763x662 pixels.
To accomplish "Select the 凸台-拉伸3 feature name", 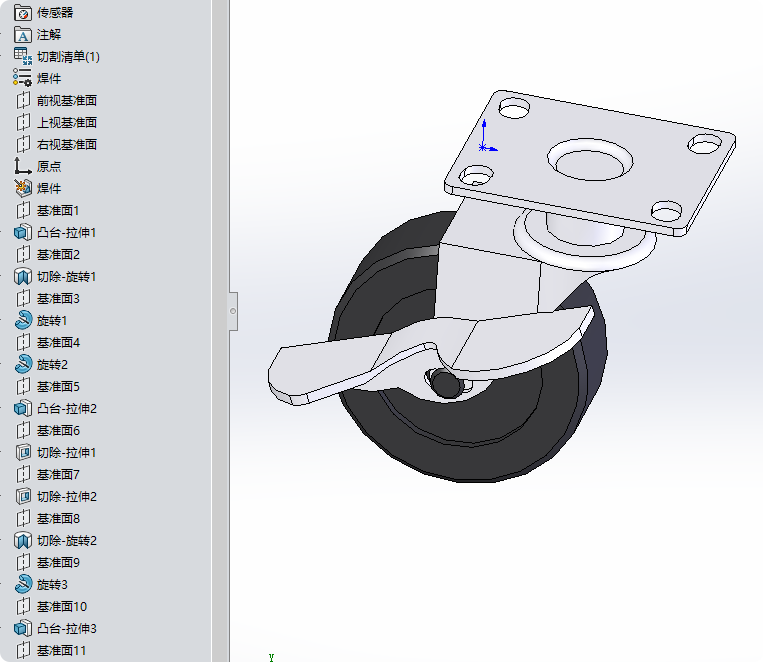I will pyautogui.click(x=67, y=628).
